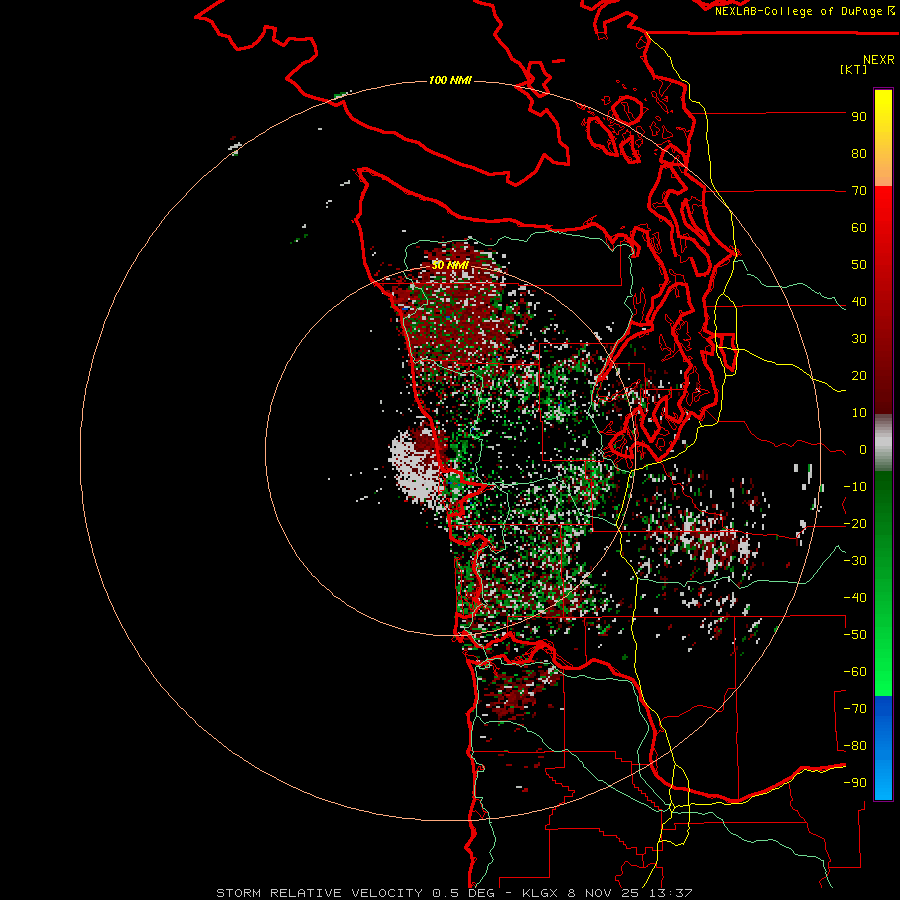Viewport: 900px width, 900px height.
Task: Click the 60 value on velocity scale
Action: pyautogui.click(x=859, y=228)
